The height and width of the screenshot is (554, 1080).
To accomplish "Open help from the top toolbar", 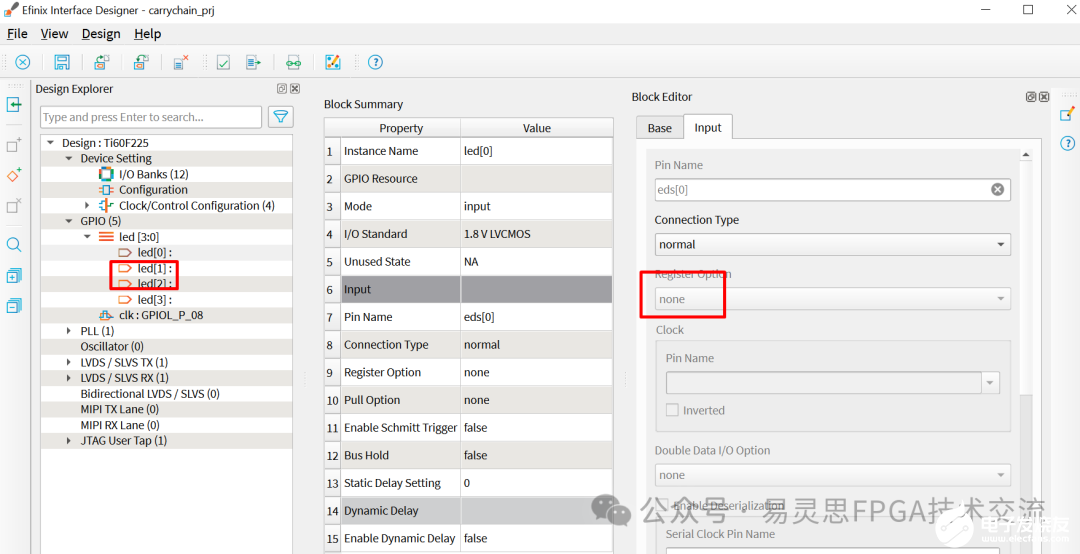I will [x=375, y=62].
